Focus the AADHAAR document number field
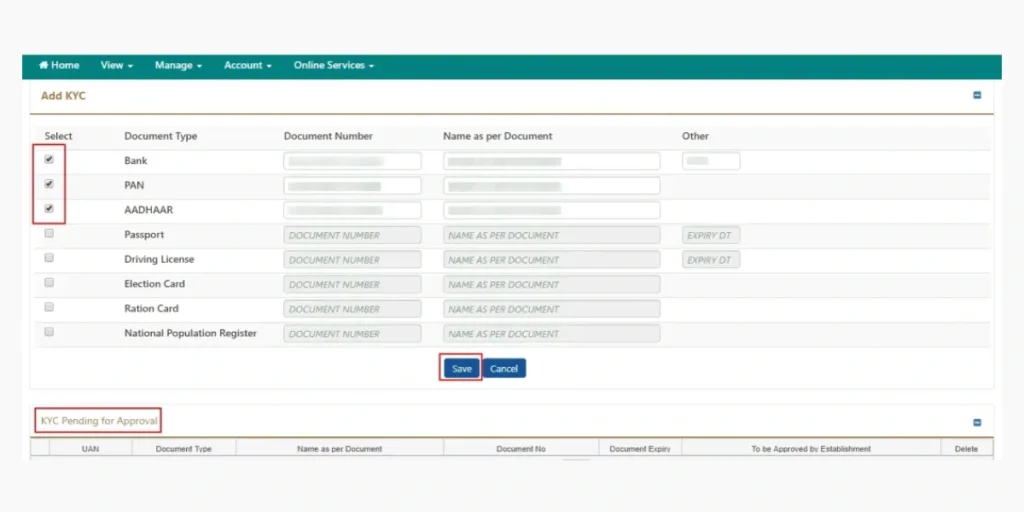This screenshot has height=512, width=1024. click(x=353, y=210)
